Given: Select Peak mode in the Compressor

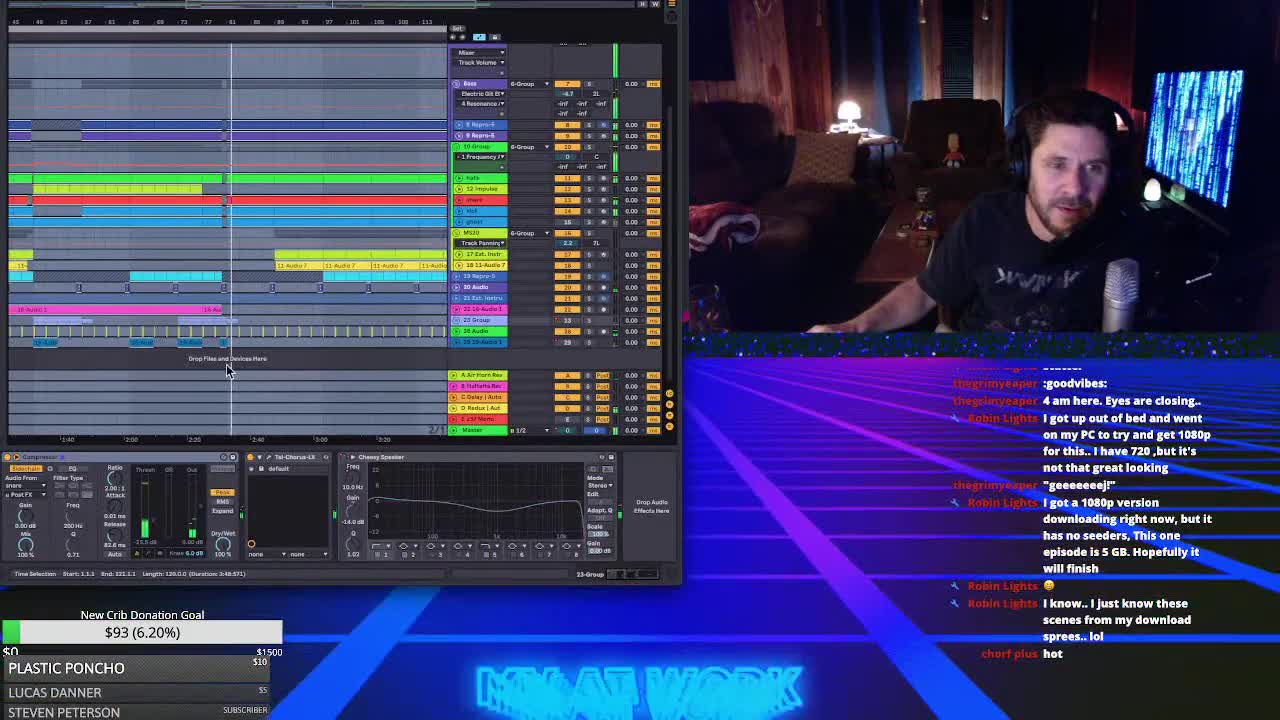Looking at the screenshot, I should [222, 492].
